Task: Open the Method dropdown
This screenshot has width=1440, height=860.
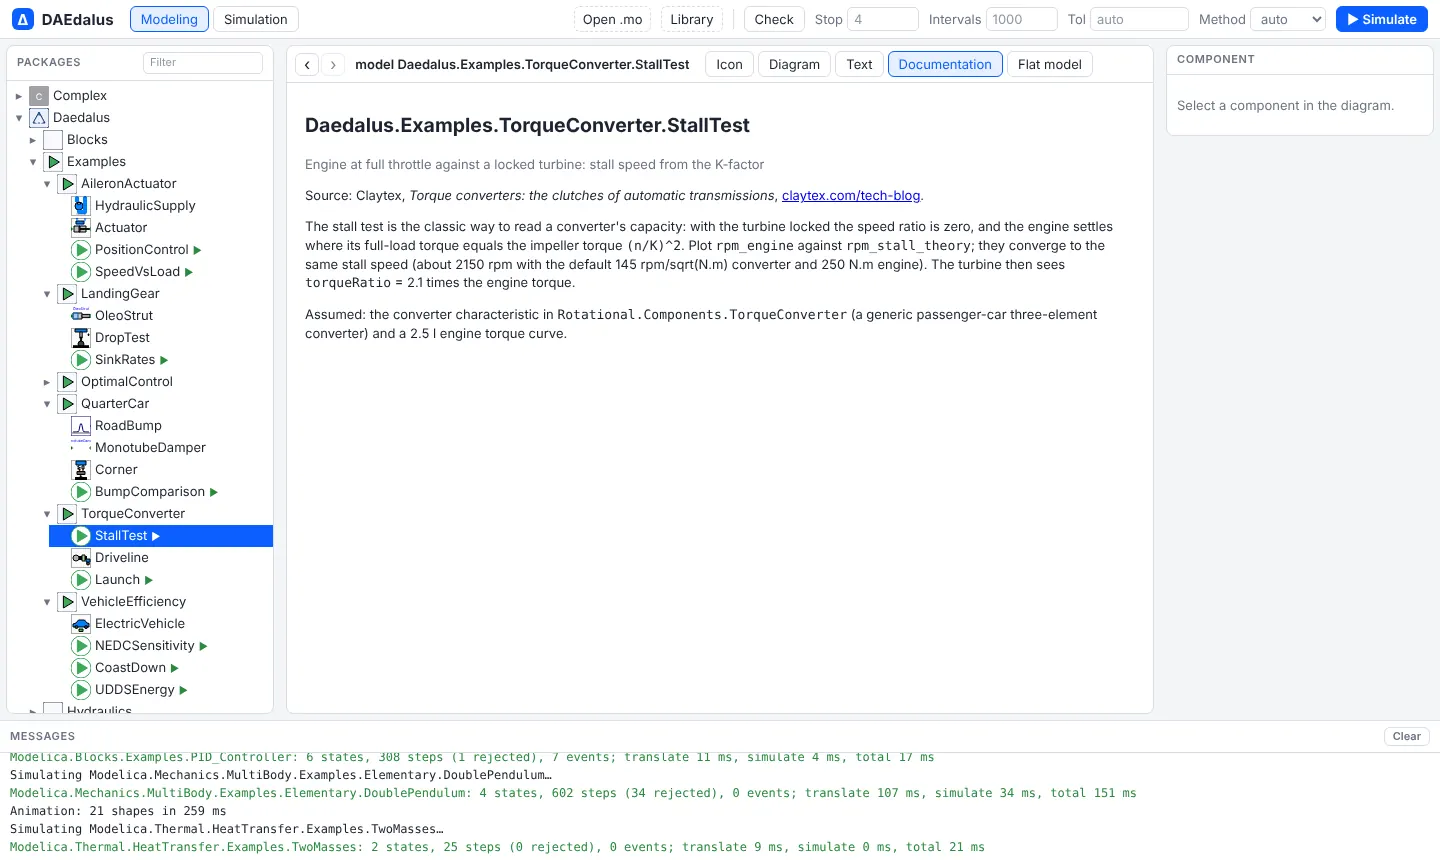Action: pyautogui.click(x=1288, y=19)
